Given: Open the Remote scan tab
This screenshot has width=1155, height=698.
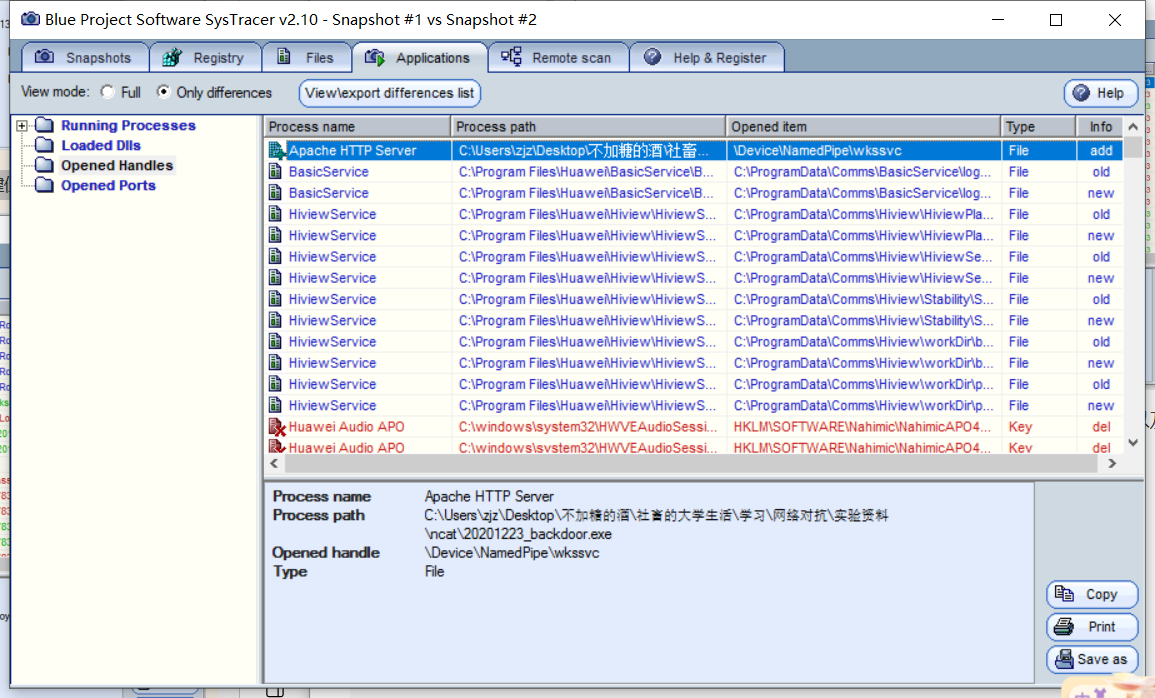Looking at the screenshot, I should coord(558,57).
